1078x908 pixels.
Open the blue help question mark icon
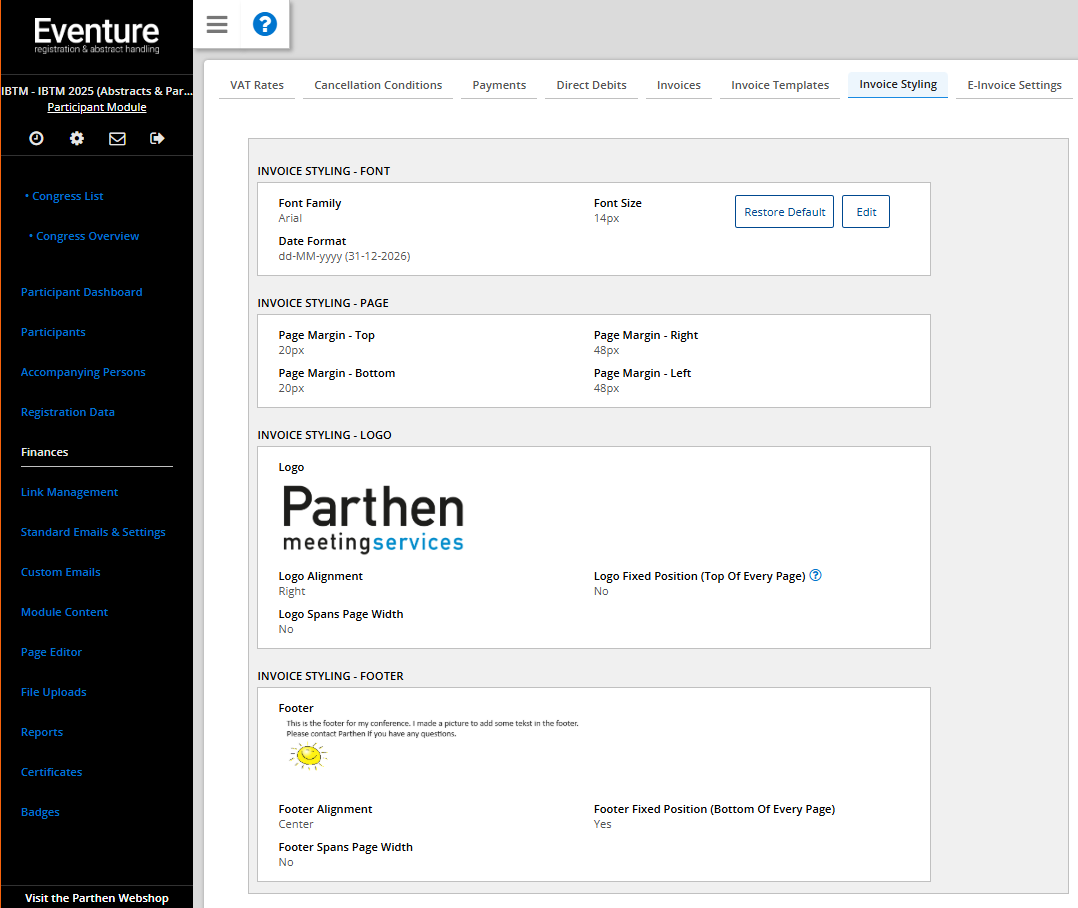264,25
